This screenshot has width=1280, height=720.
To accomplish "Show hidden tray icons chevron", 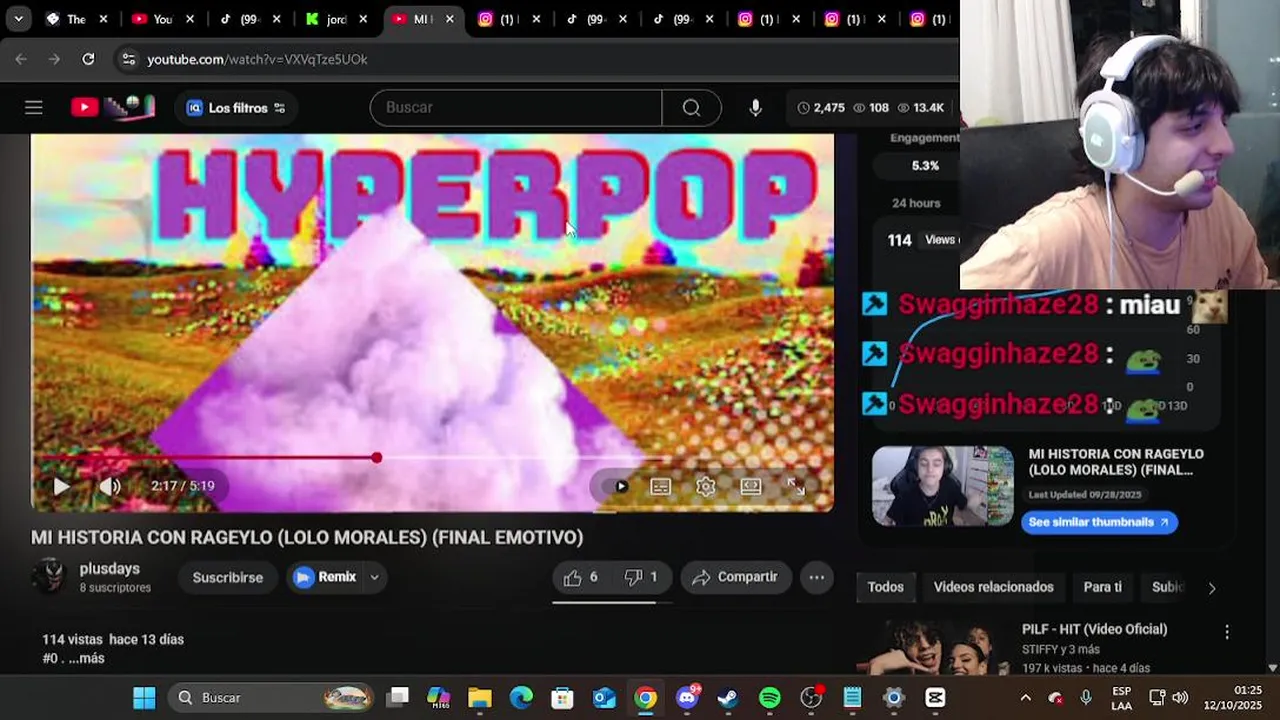I will coord(1025,697).
